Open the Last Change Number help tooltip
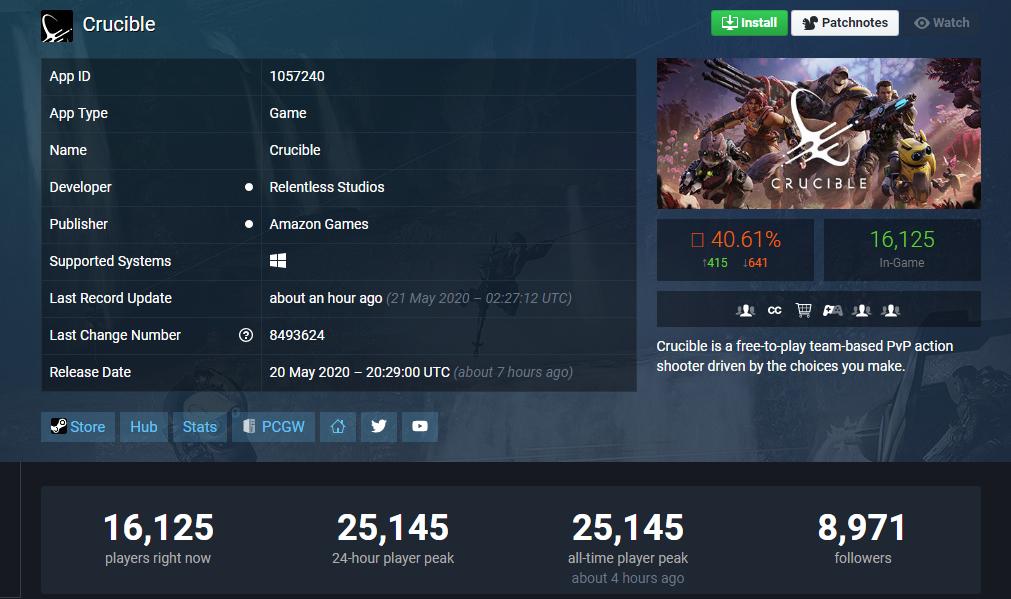The image size is (1011, 599). point(246,335)
